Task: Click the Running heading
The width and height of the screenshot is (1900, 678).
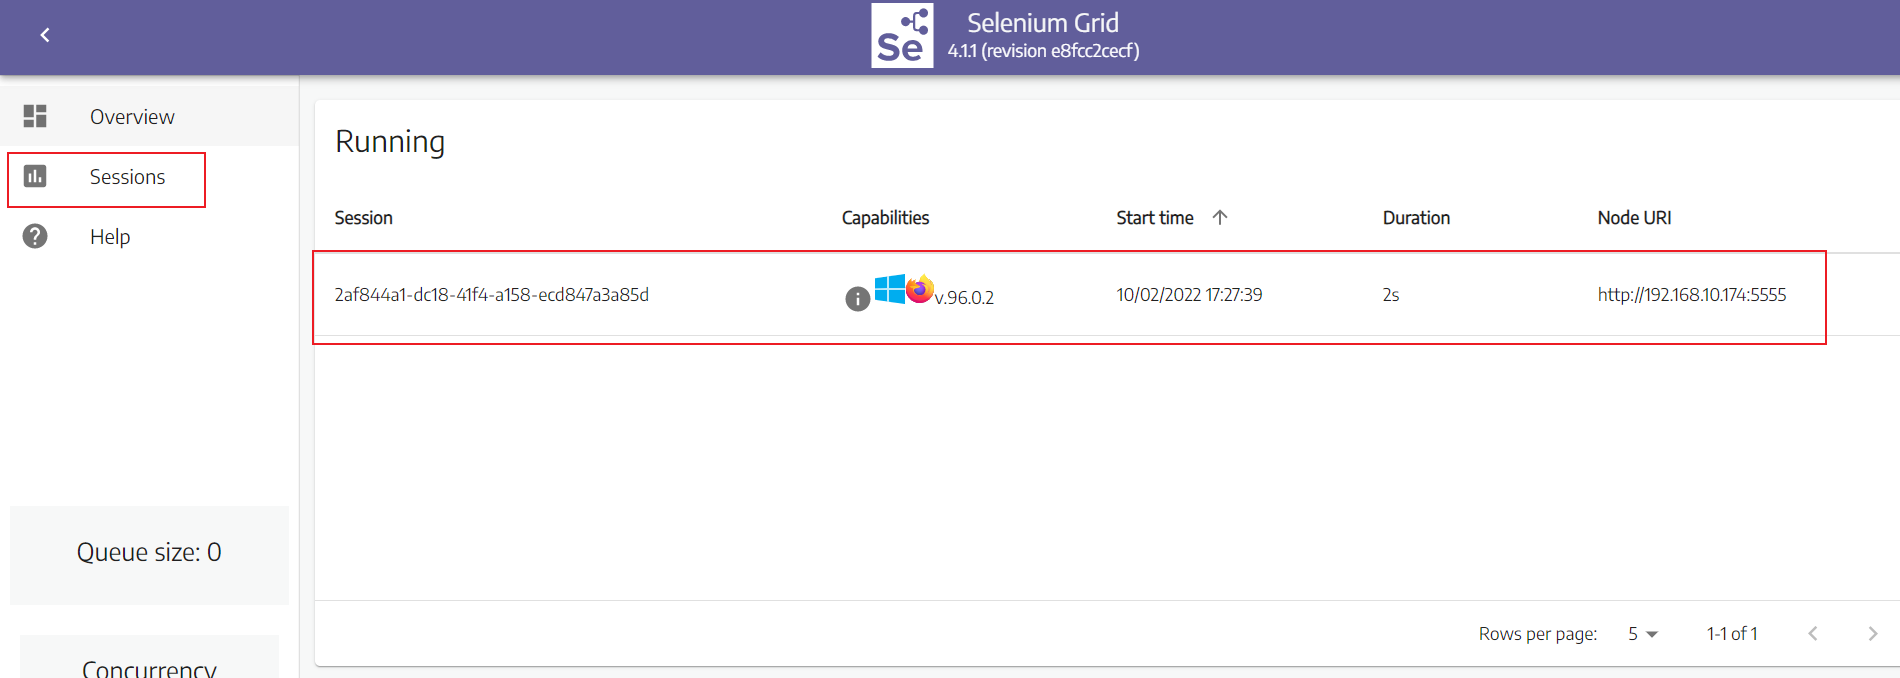Action: point(390,142)
